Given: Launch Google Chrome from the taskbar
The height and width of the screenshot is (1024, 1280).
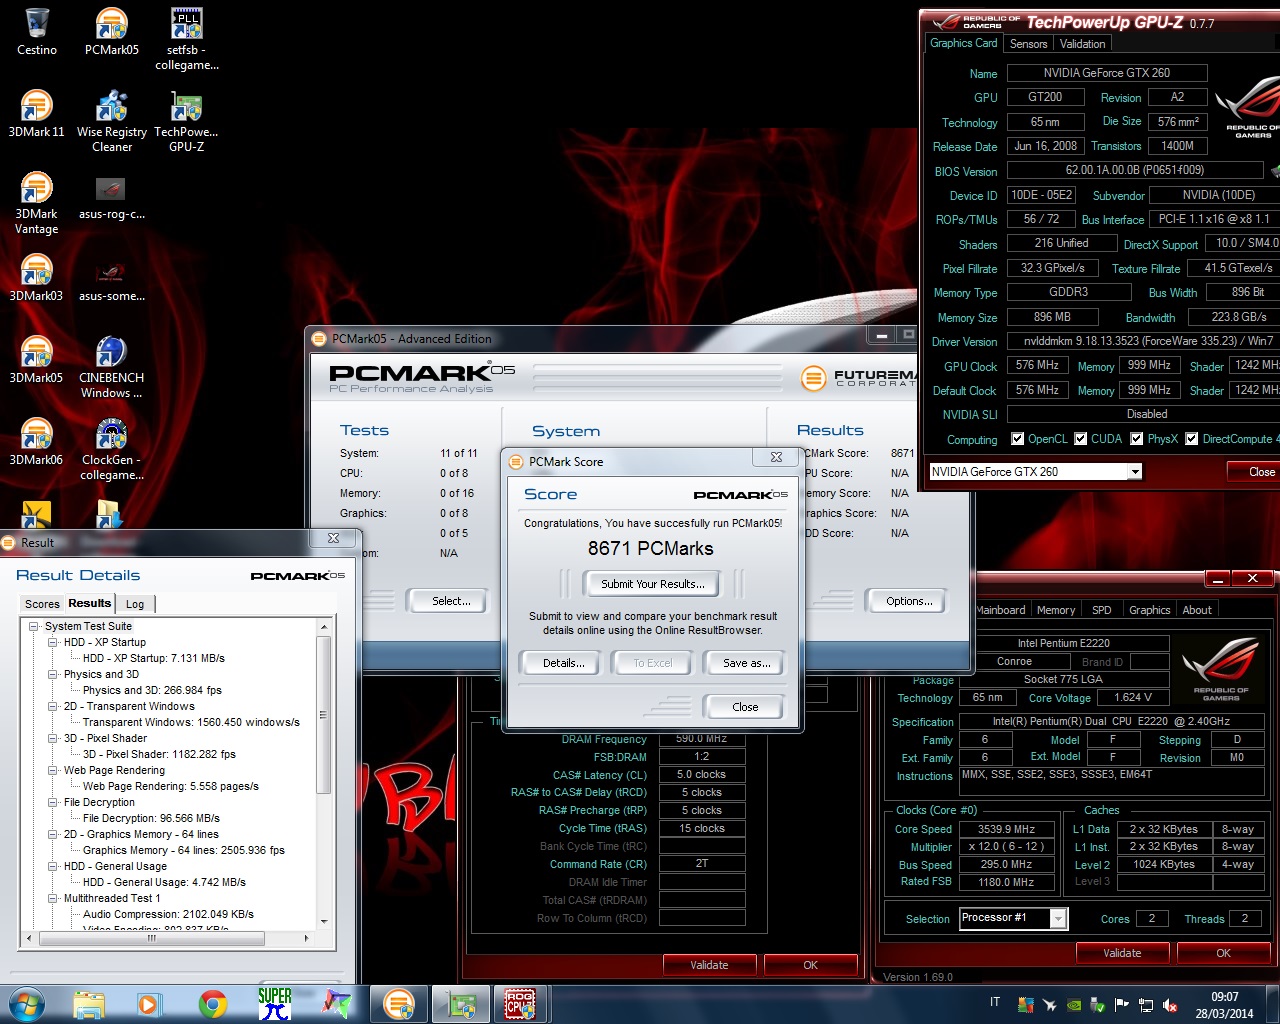Looking at the screenshot, I should pos(212,1004).
